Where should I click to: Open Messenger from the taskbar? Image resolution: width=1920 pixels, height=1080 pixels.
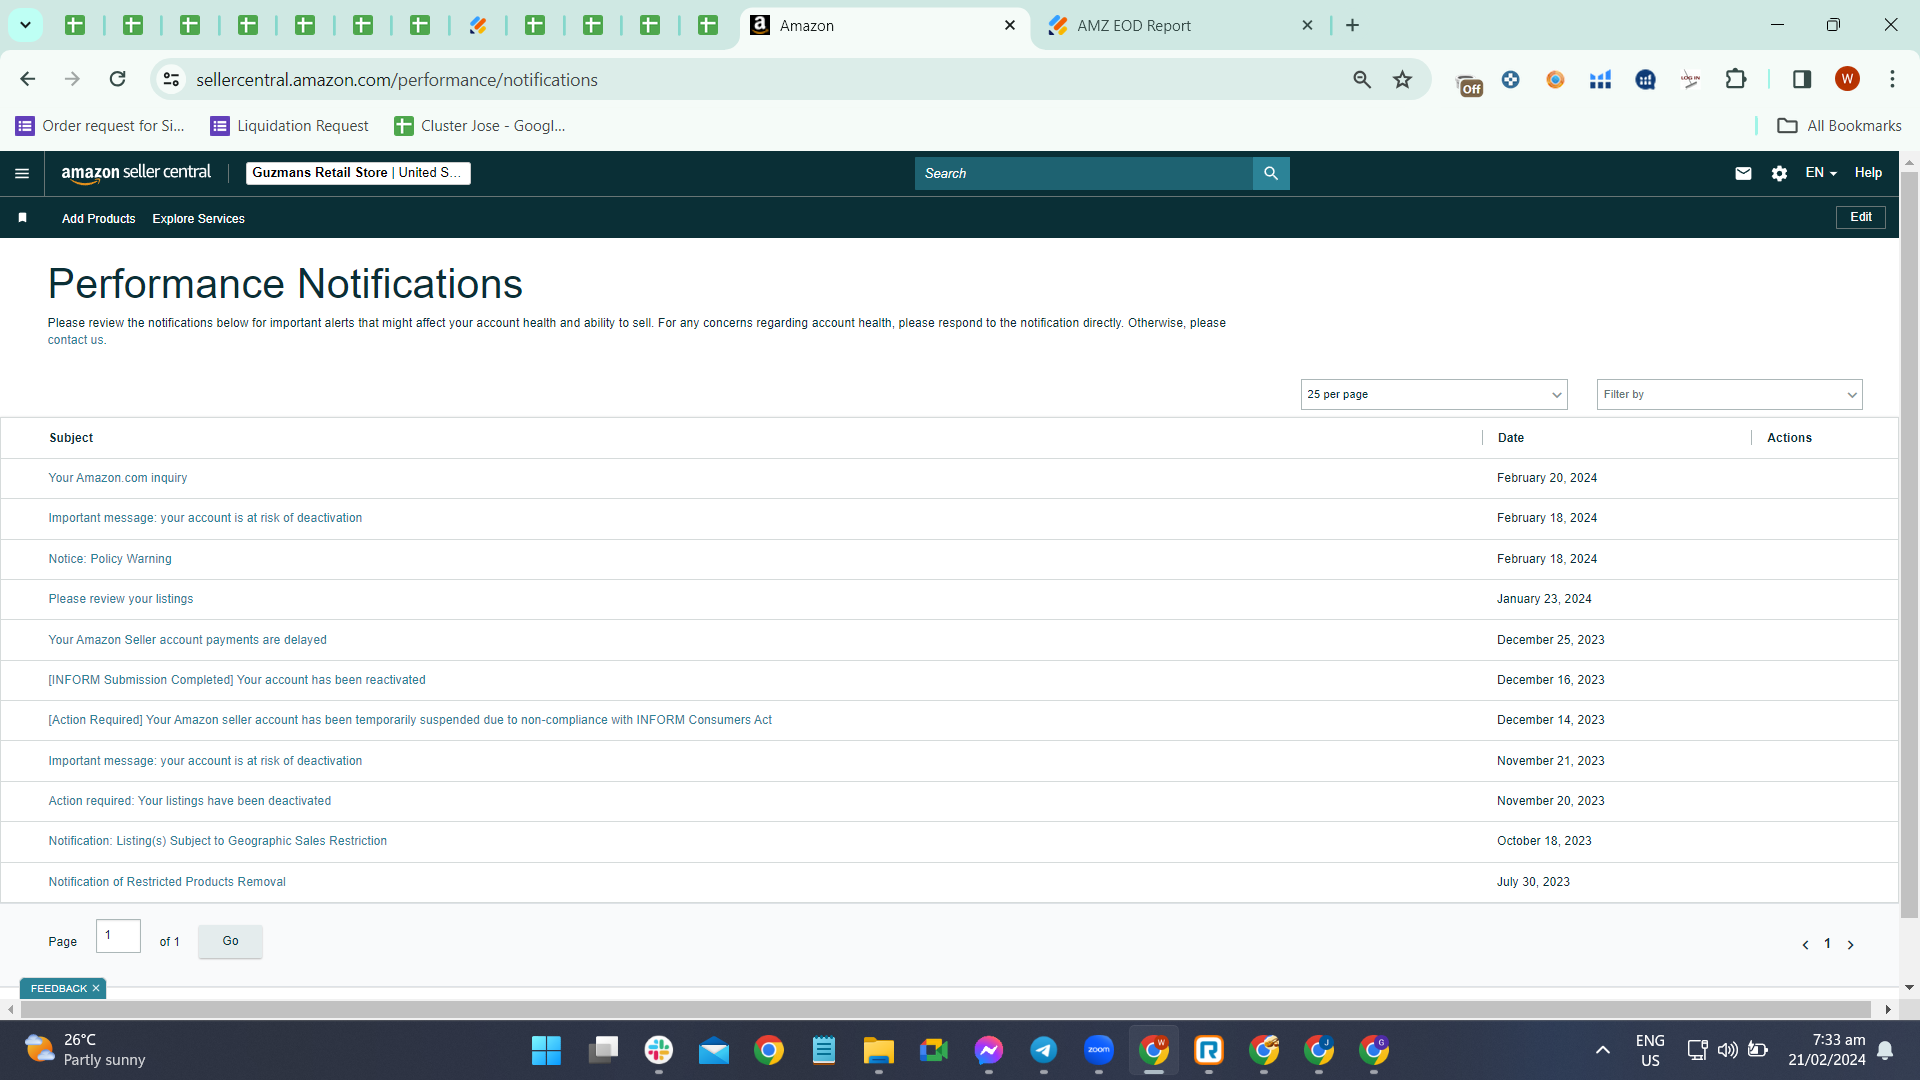989,1050
